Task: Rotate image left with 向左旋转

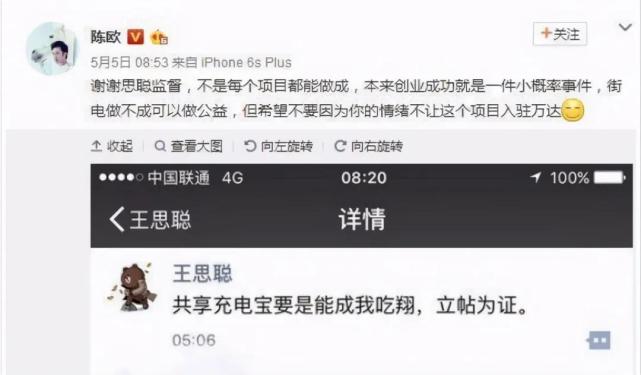Action: 278,146
